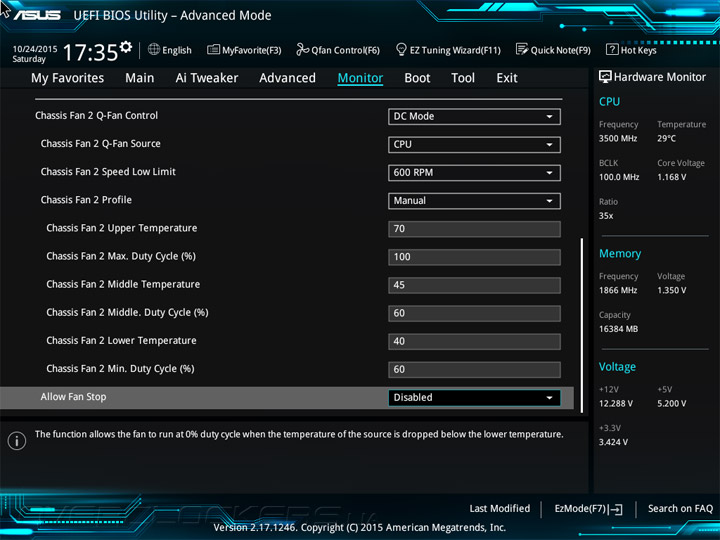Screen dimensions: 720x540
Task: Switch to My Favorites tab
Action: click(68, 78)
